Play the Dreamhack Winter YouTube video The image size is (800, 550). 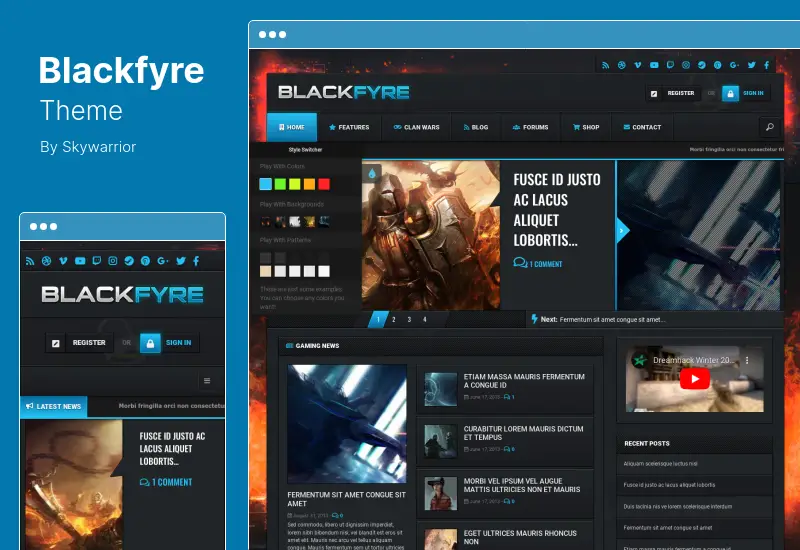692,378
